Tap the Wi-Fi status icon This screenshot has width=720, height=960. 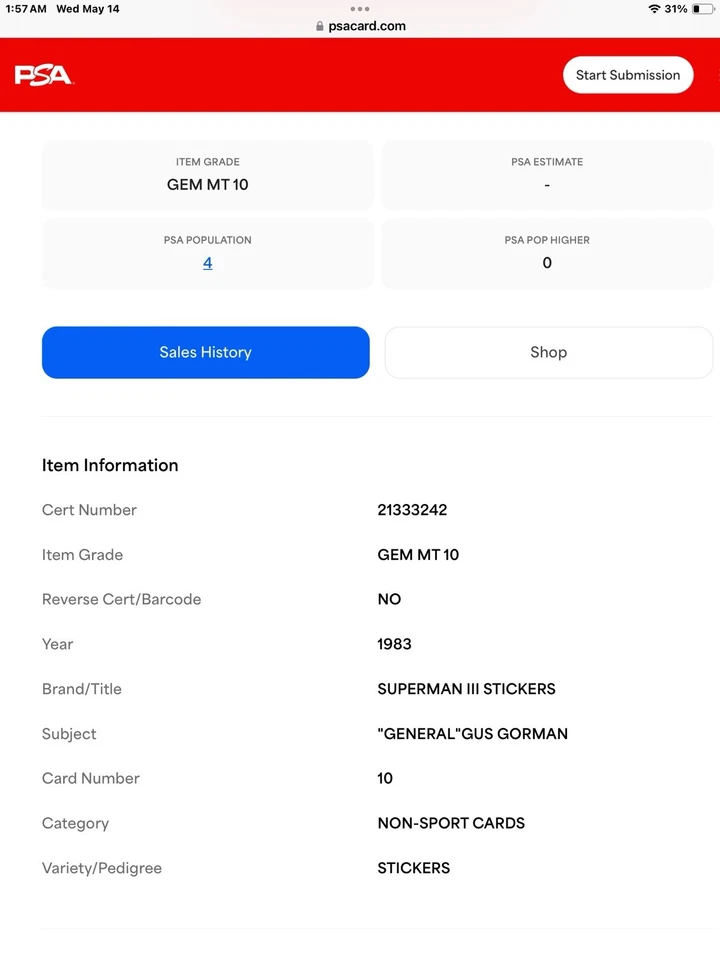(x=654, y=9)
